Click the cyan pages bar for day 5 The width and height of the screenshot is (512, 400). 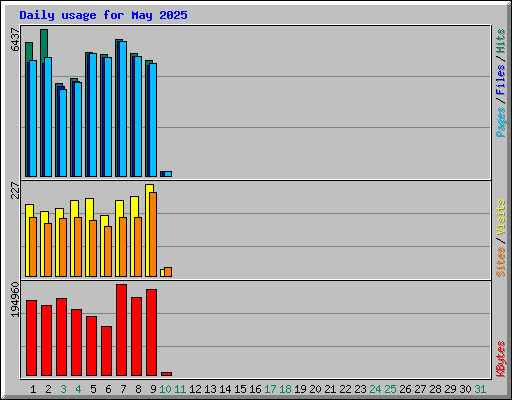point(93,115)
